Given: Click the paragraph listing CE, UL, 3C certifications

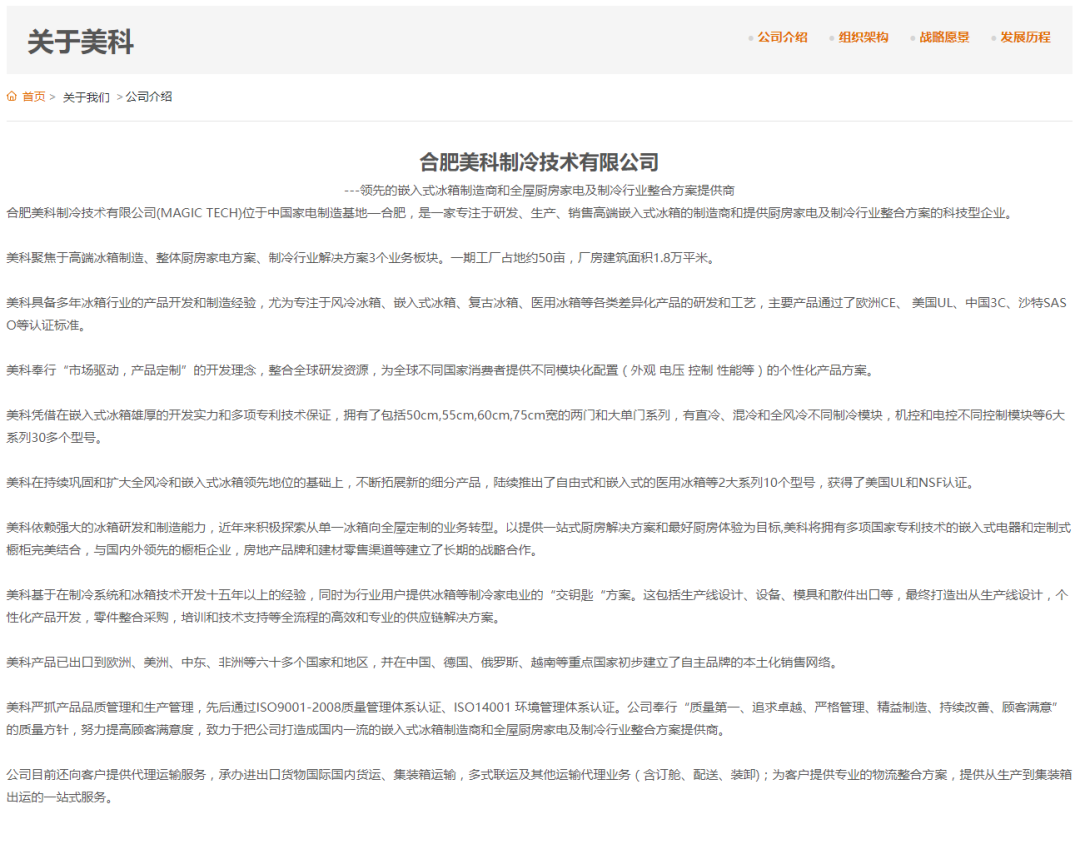Looking at the screenshot, I should [537, 313].
